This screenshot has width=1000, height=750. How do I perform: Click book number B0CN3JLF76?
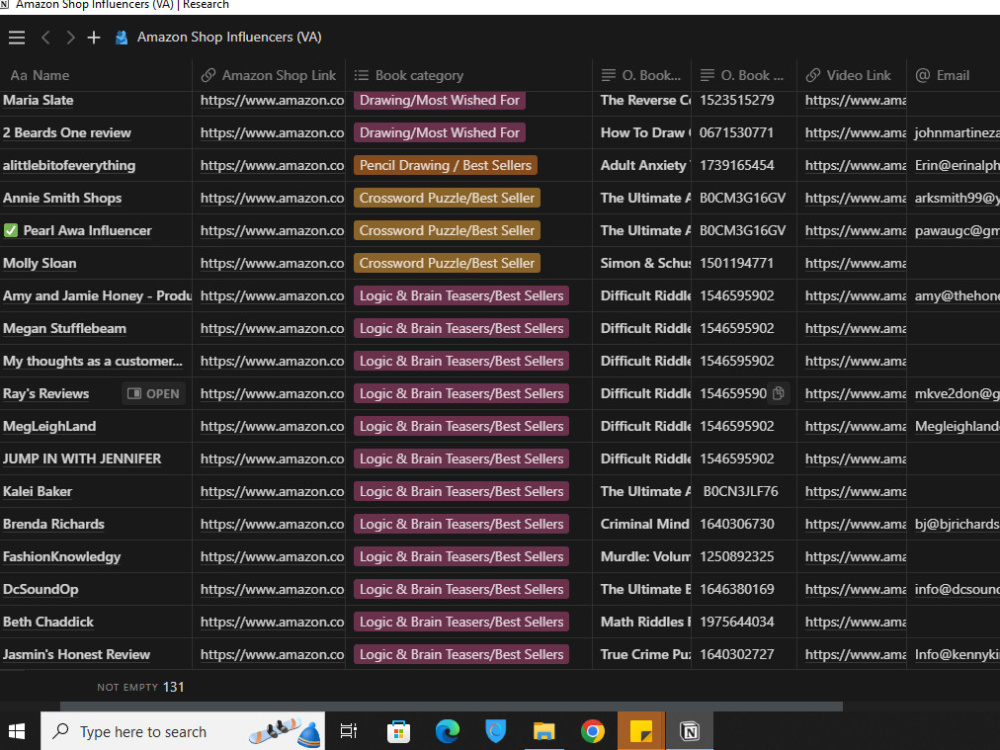click(x=740, y=491)
